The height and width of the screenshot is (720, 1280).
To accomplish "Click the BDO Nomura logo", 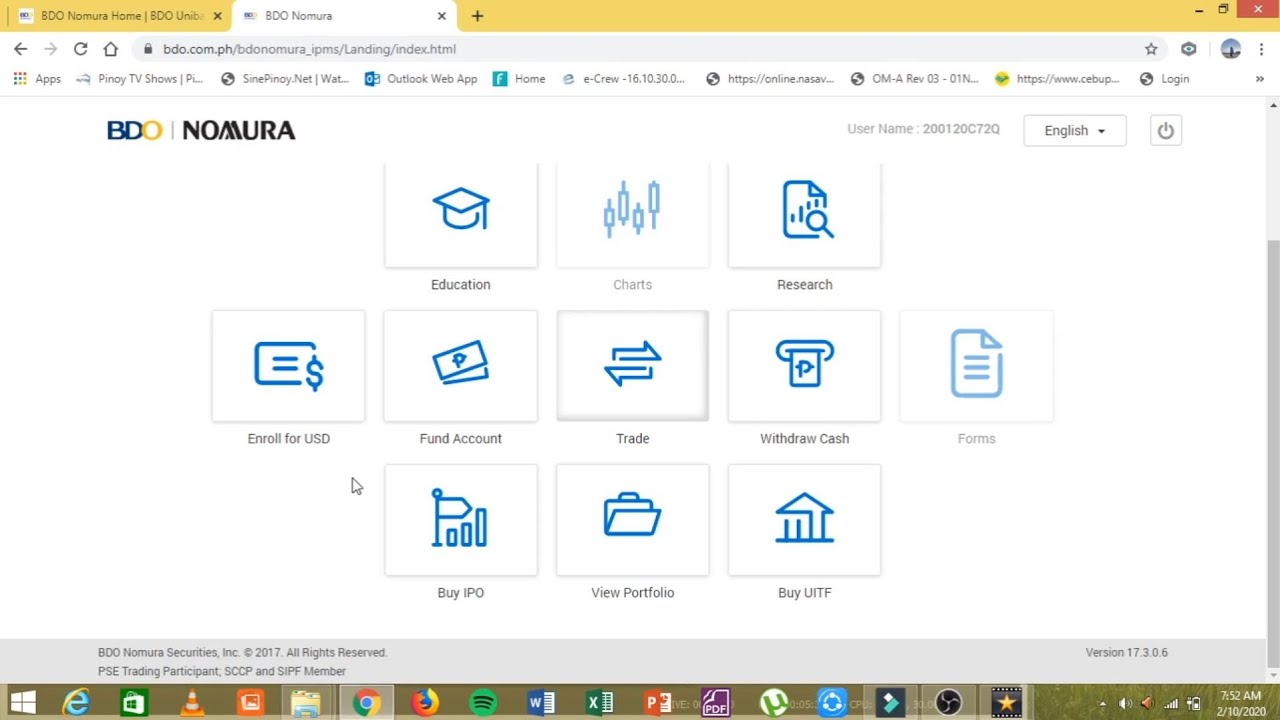I will (201, 131).
